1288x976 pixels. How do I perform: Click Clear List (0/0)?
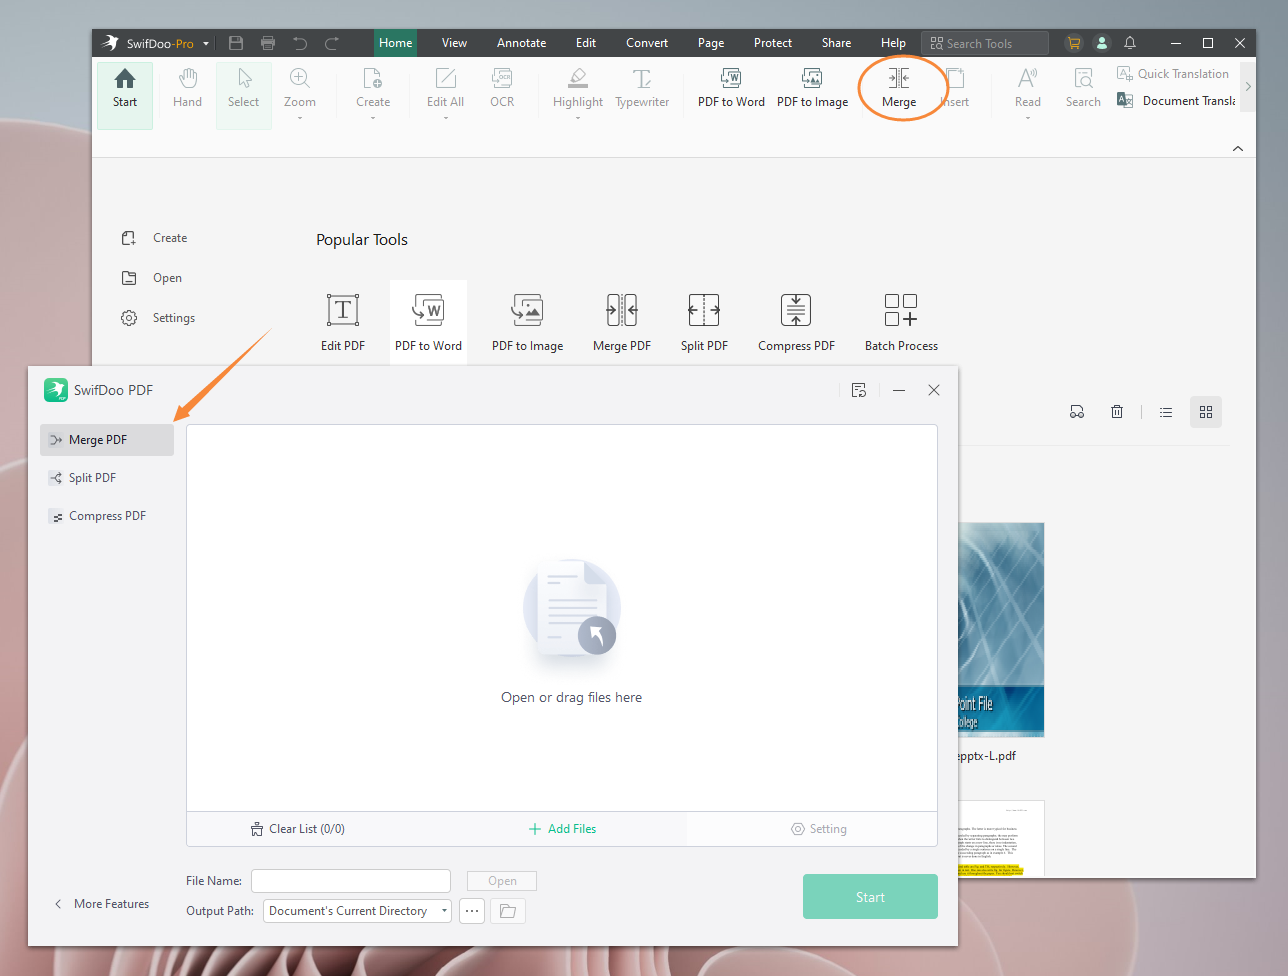point(298,829)
